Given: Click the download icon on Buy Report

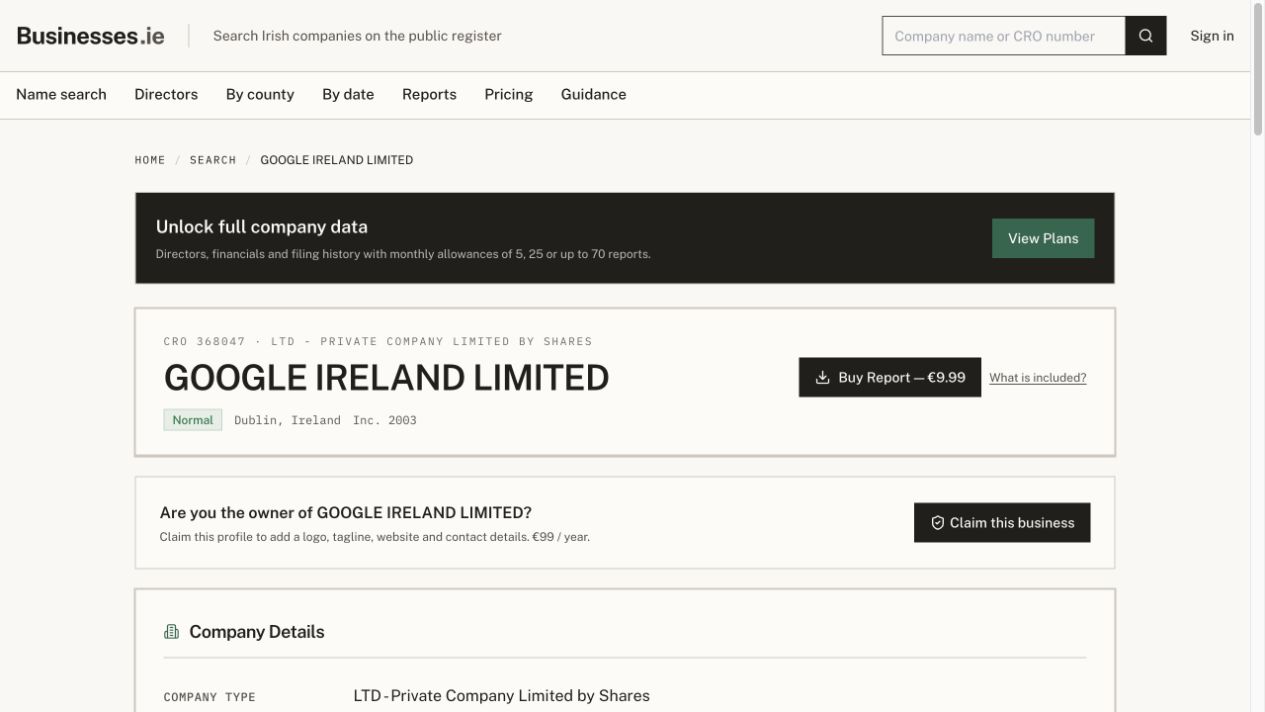Looking at the screenshot, I should pyautogui.click(x=823, y=377).
